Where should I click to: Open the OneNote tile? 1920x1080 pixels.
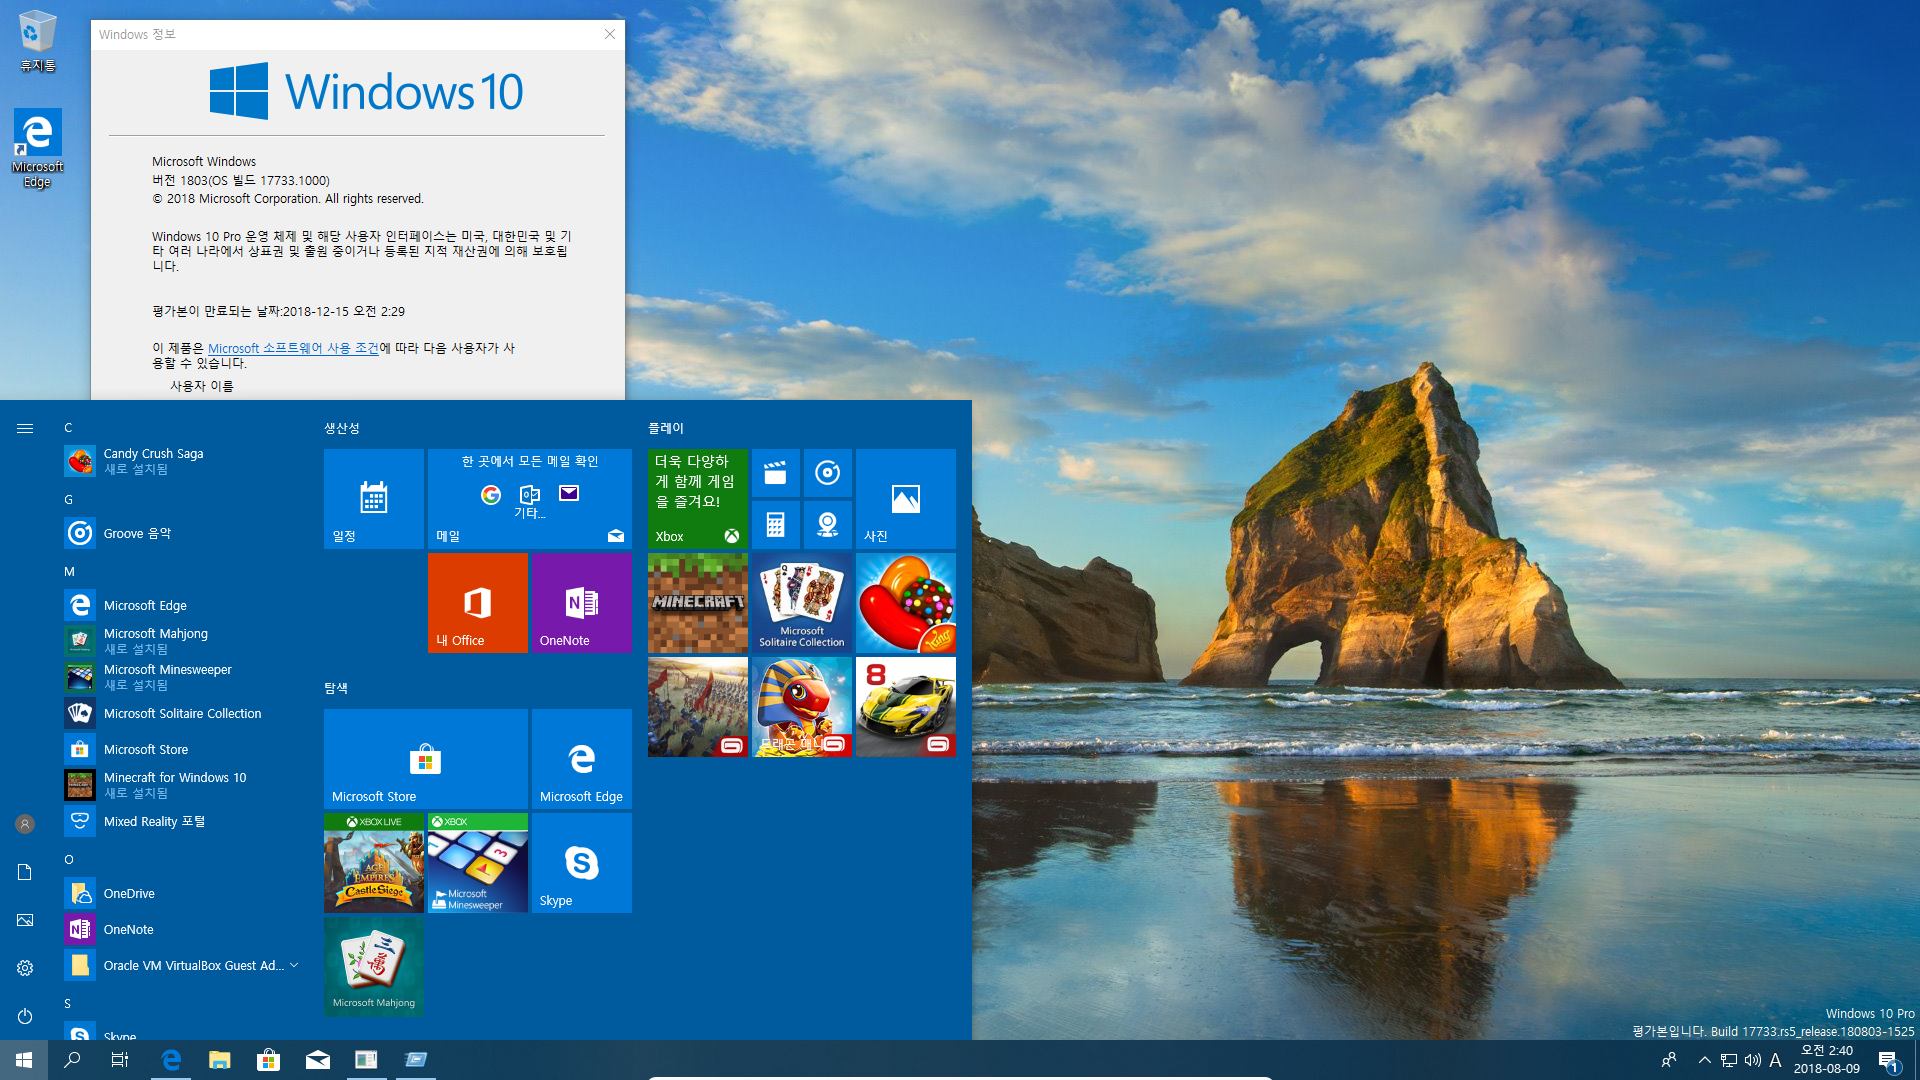coord(582,603)
